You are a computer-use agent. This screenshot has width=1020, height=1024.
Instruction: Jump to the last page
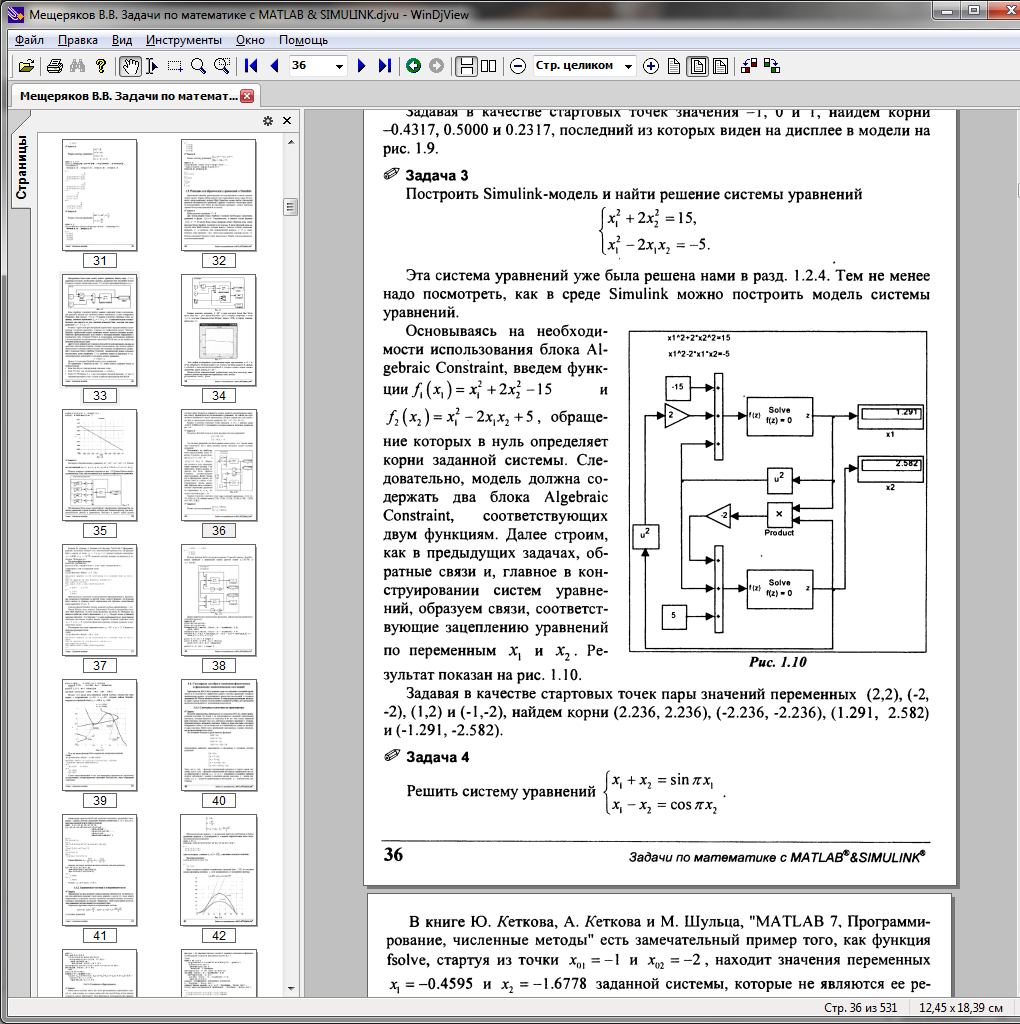coord(385,66)
